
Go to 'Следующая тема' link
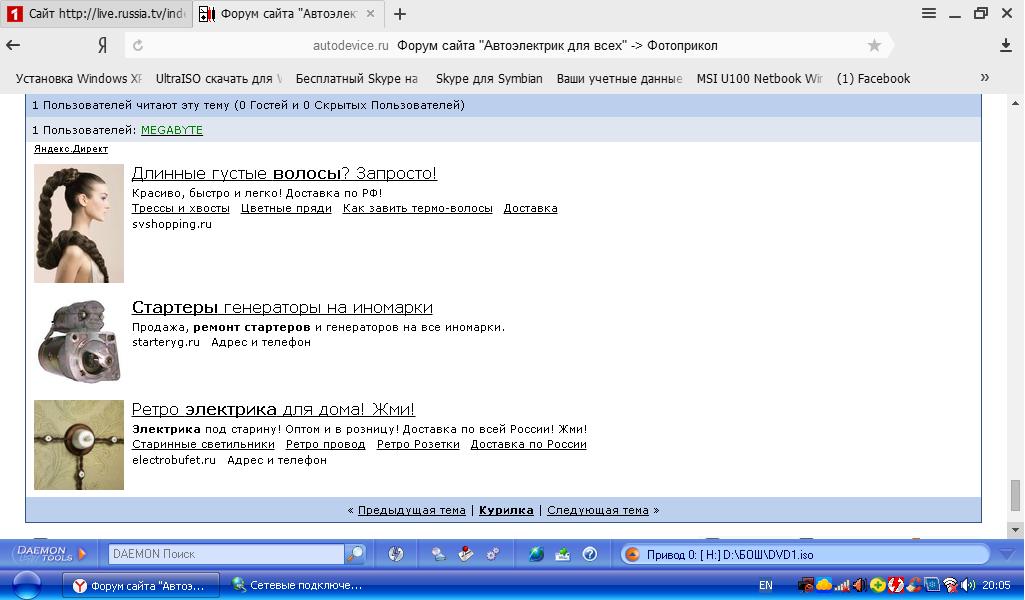[x=598, y=510]
